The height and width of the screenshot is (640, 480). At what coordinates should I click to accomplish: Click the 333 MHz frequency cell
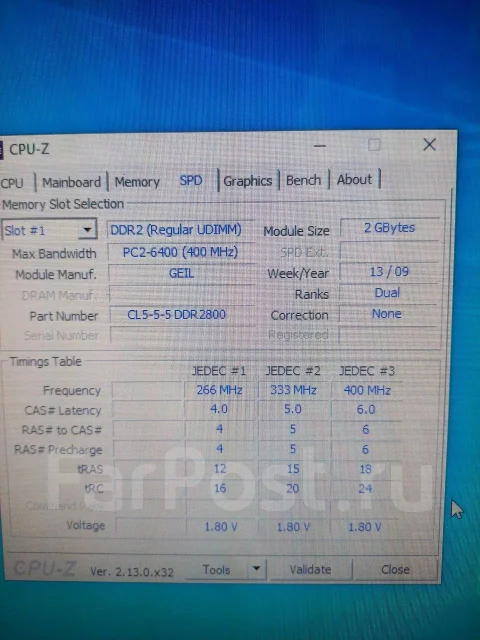tap(293, 390)
